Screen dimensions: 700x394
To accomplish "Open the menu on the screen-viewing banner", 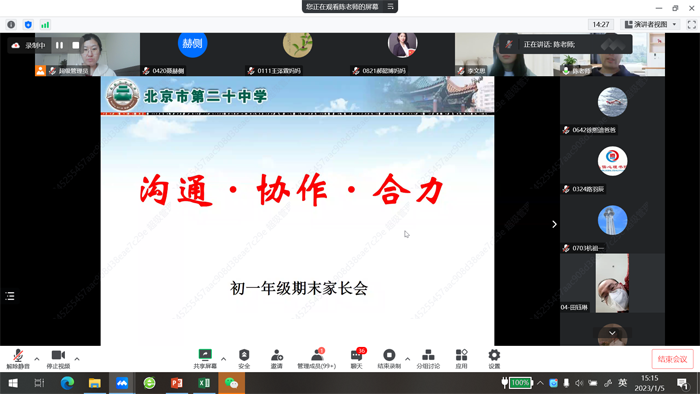I will tap(390, 6).
